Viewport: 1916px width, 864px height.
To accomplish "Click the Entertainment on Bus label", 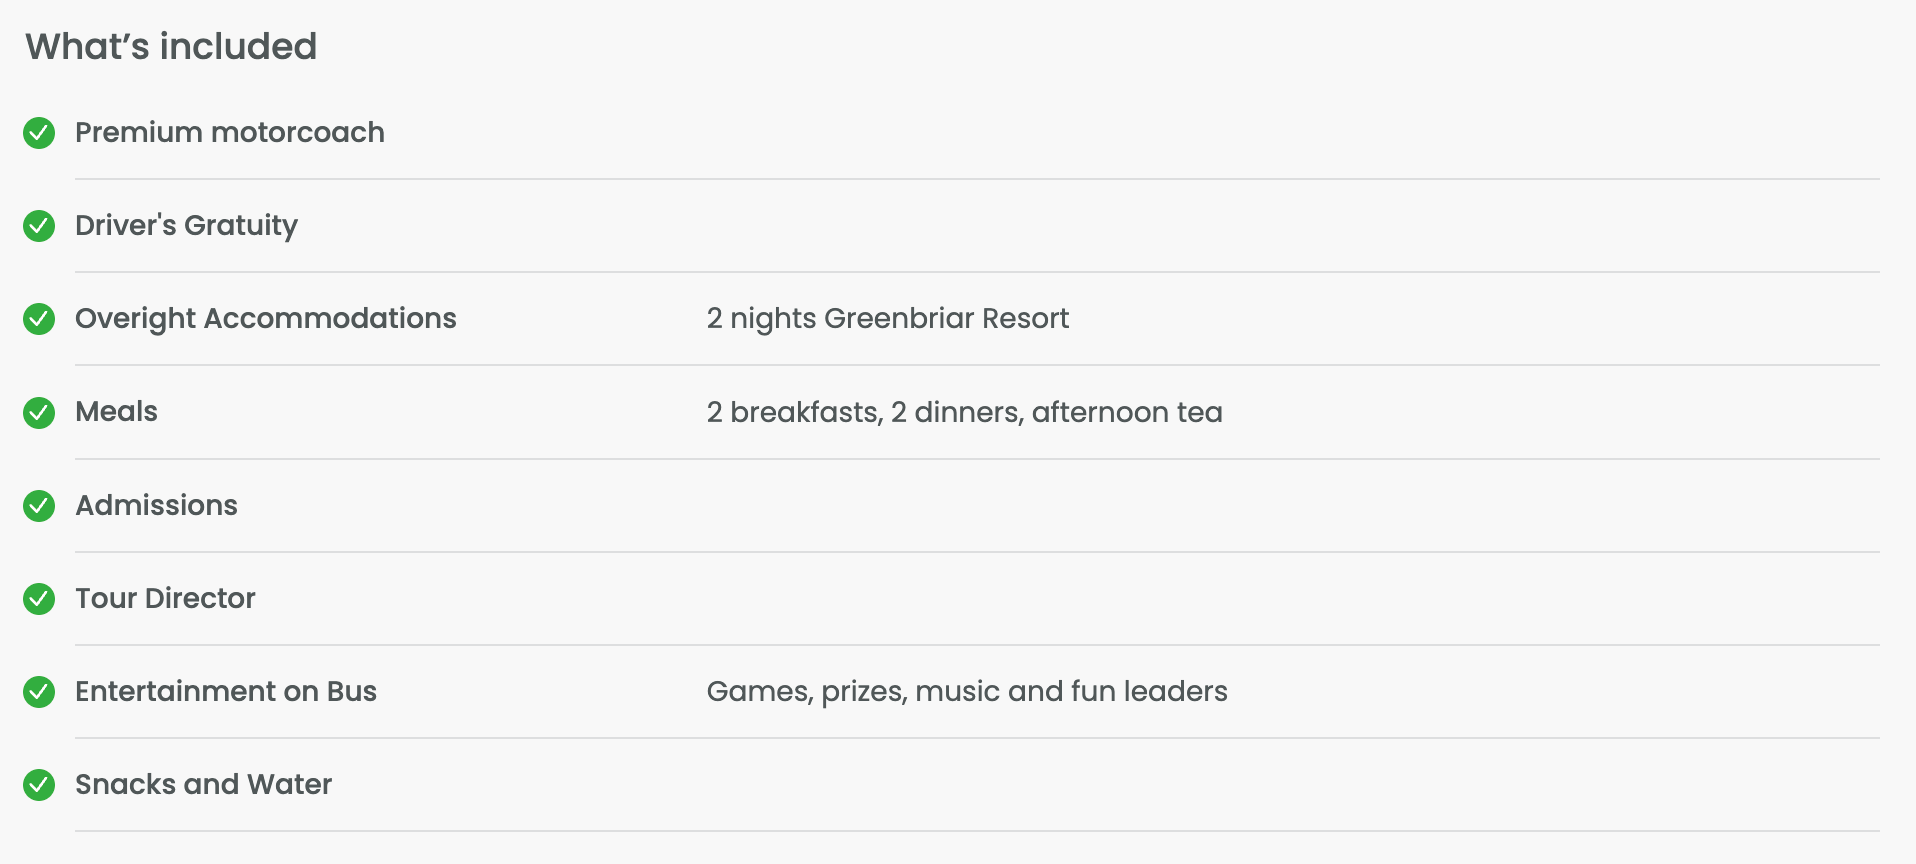I will tap(225, 691).
